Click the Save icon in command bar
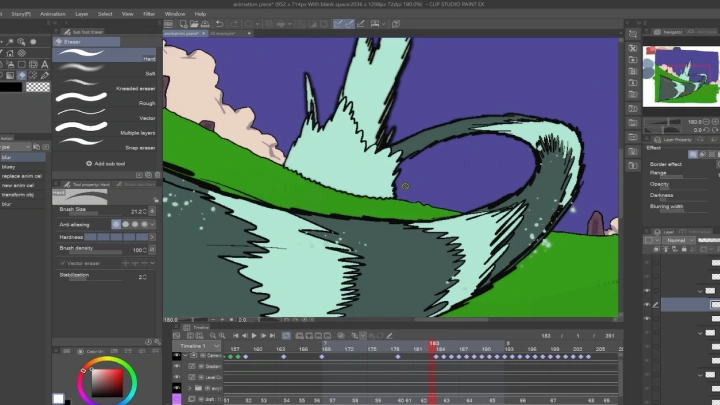720x405 pixels. [205, 24]
